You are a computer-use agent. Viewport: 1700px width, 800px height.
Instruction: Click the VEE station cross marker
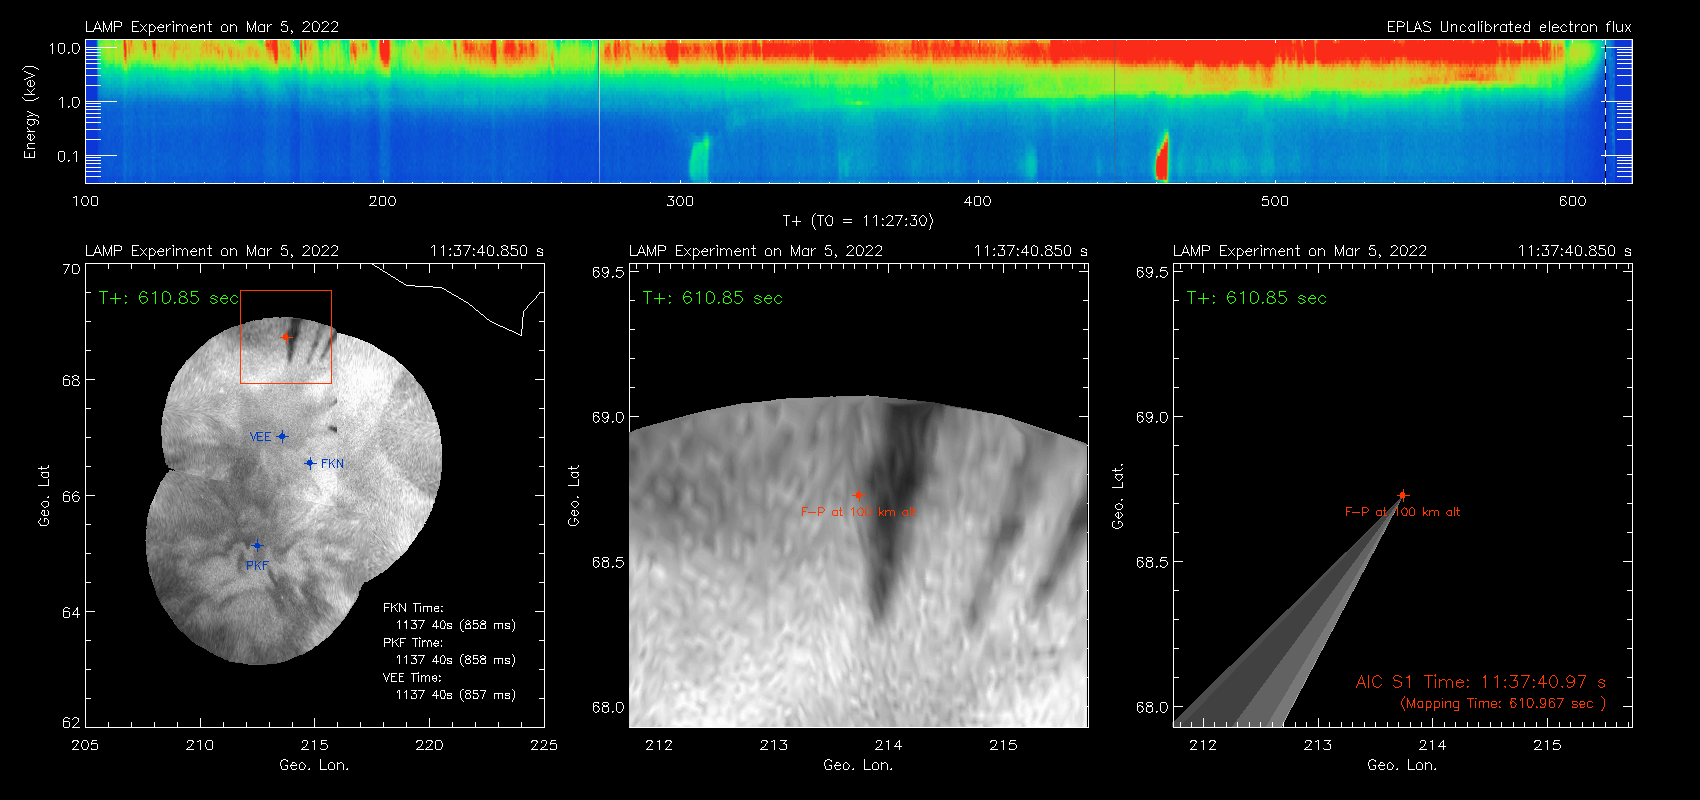[x=282, y=436]
